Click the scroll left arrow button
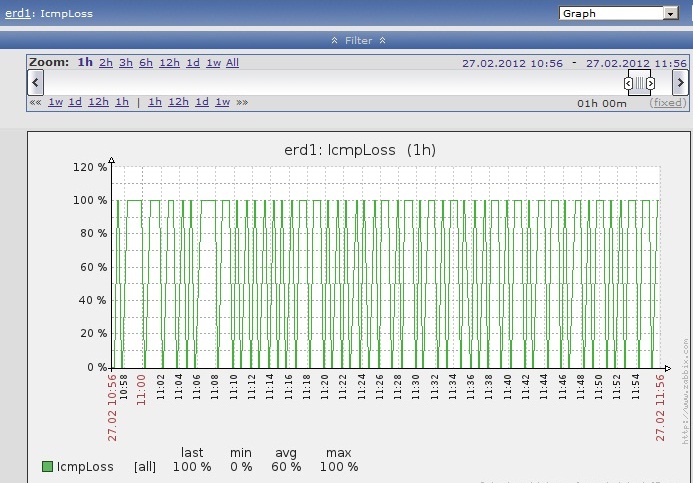The height and width of the screenshot is (483, 693). tap(35, 82)
